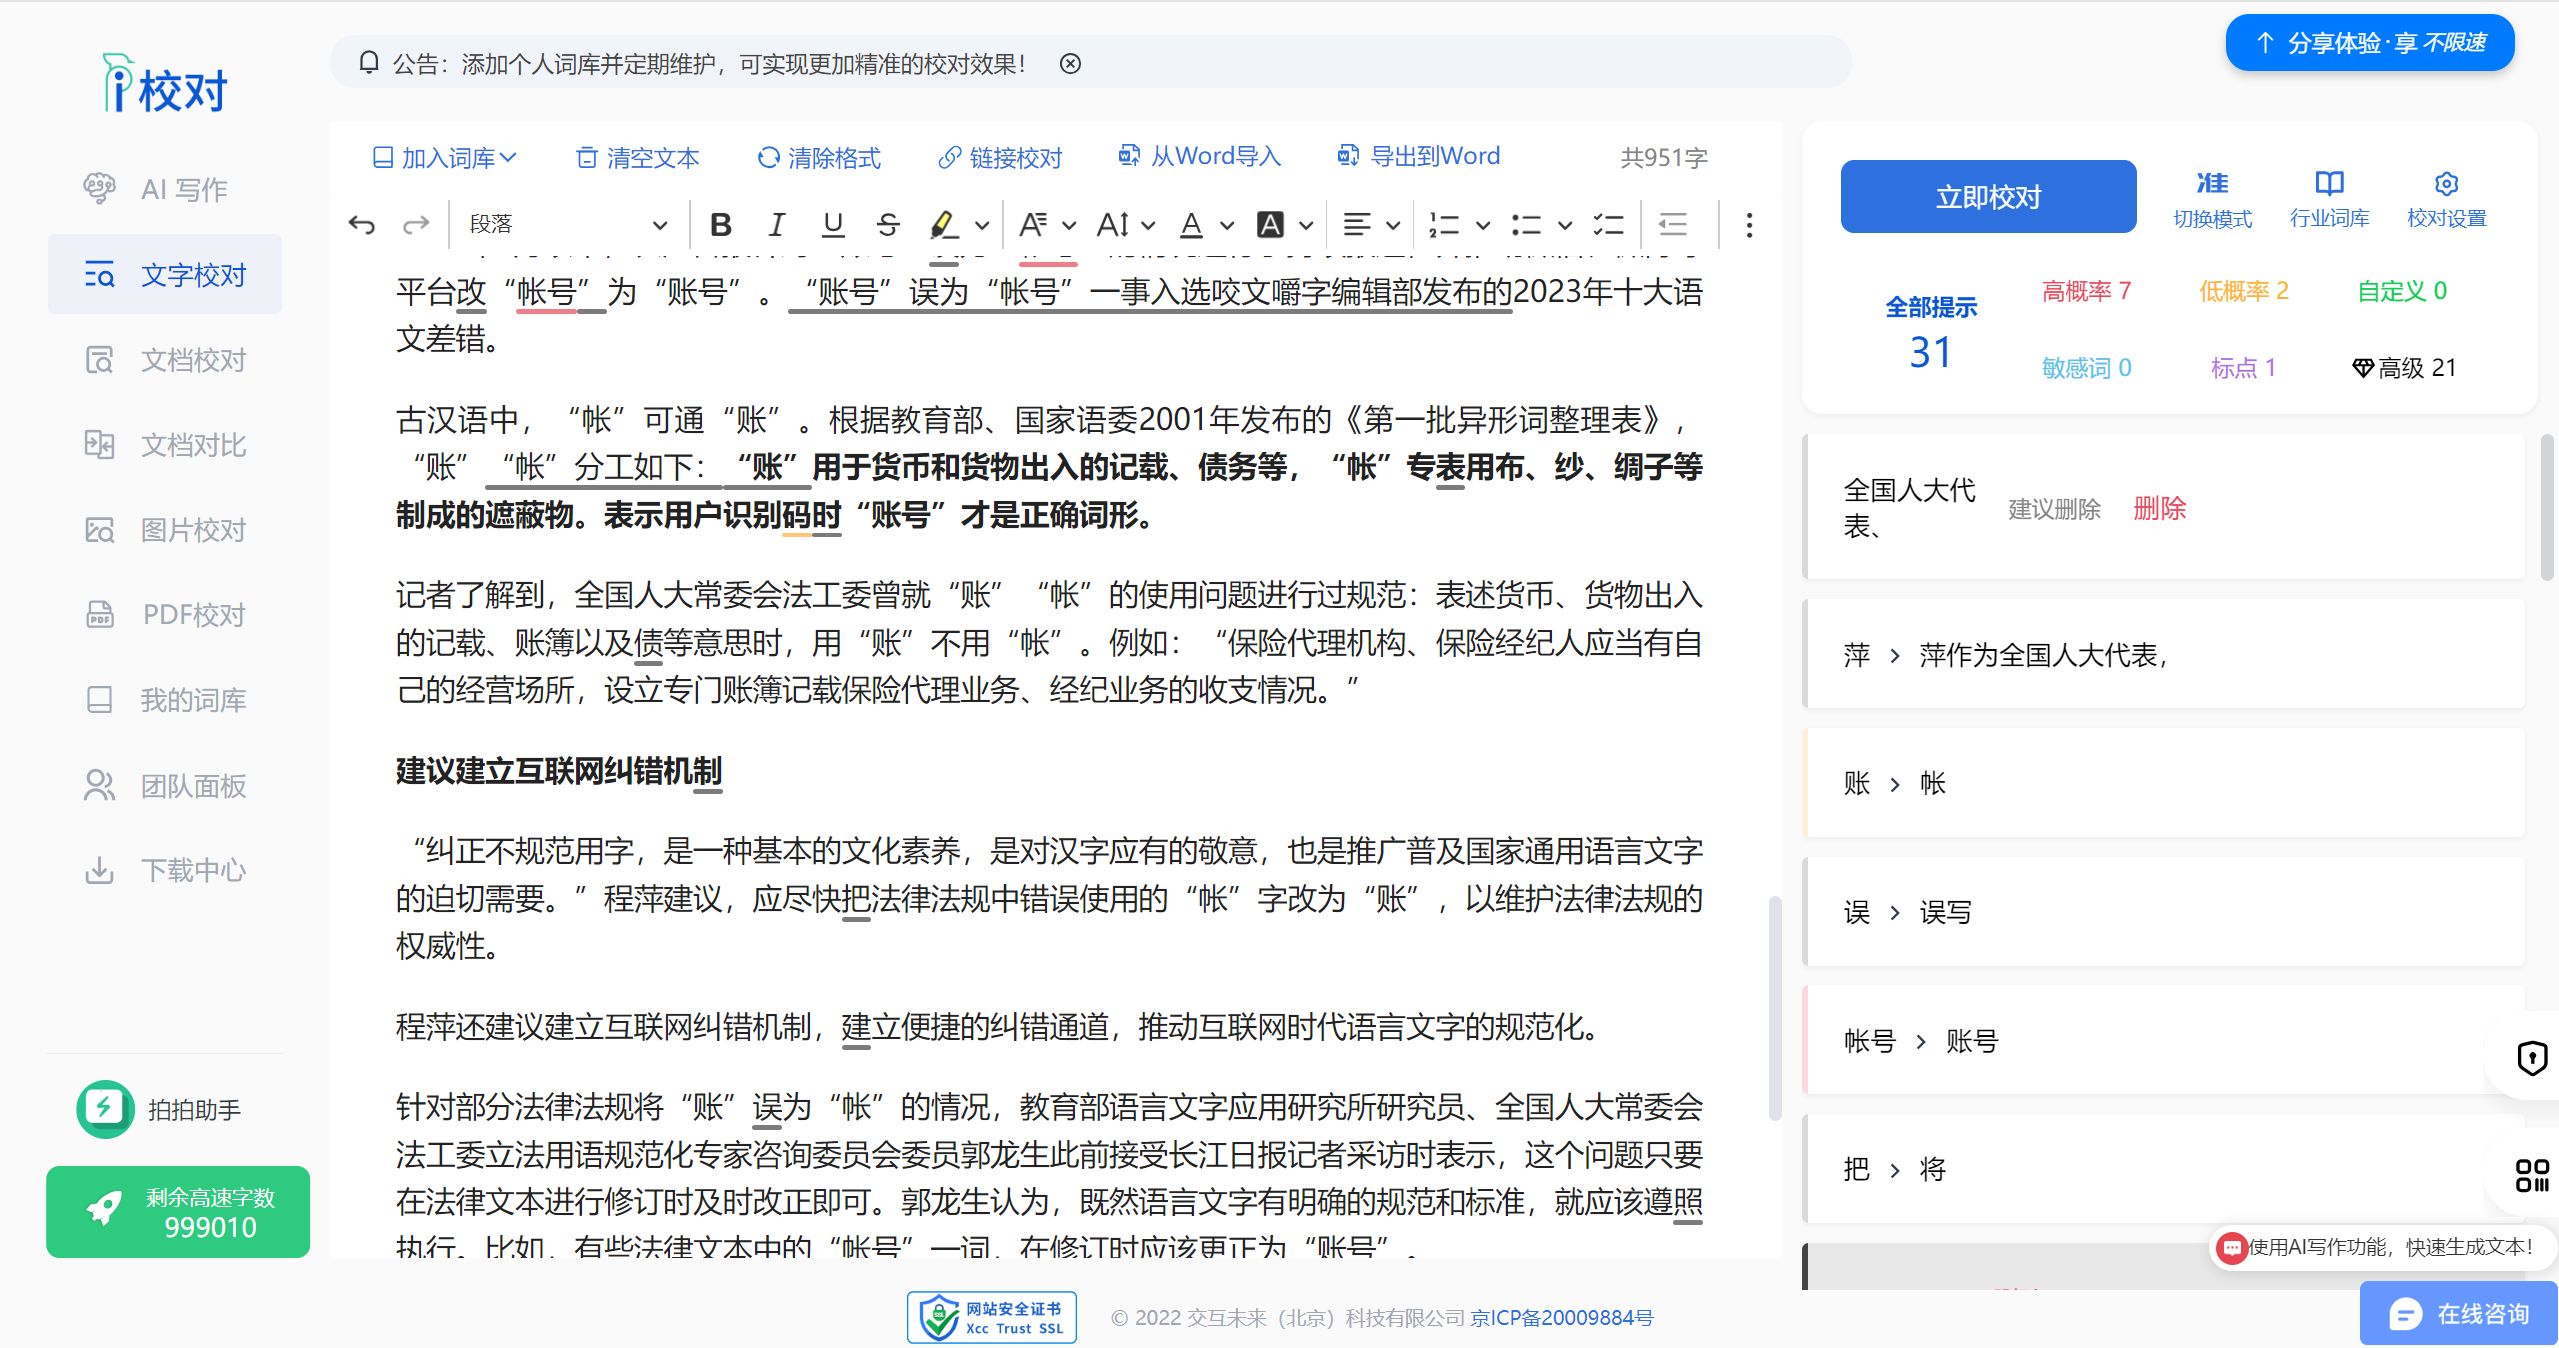Apply the highlight marker tool

[944, 225]
